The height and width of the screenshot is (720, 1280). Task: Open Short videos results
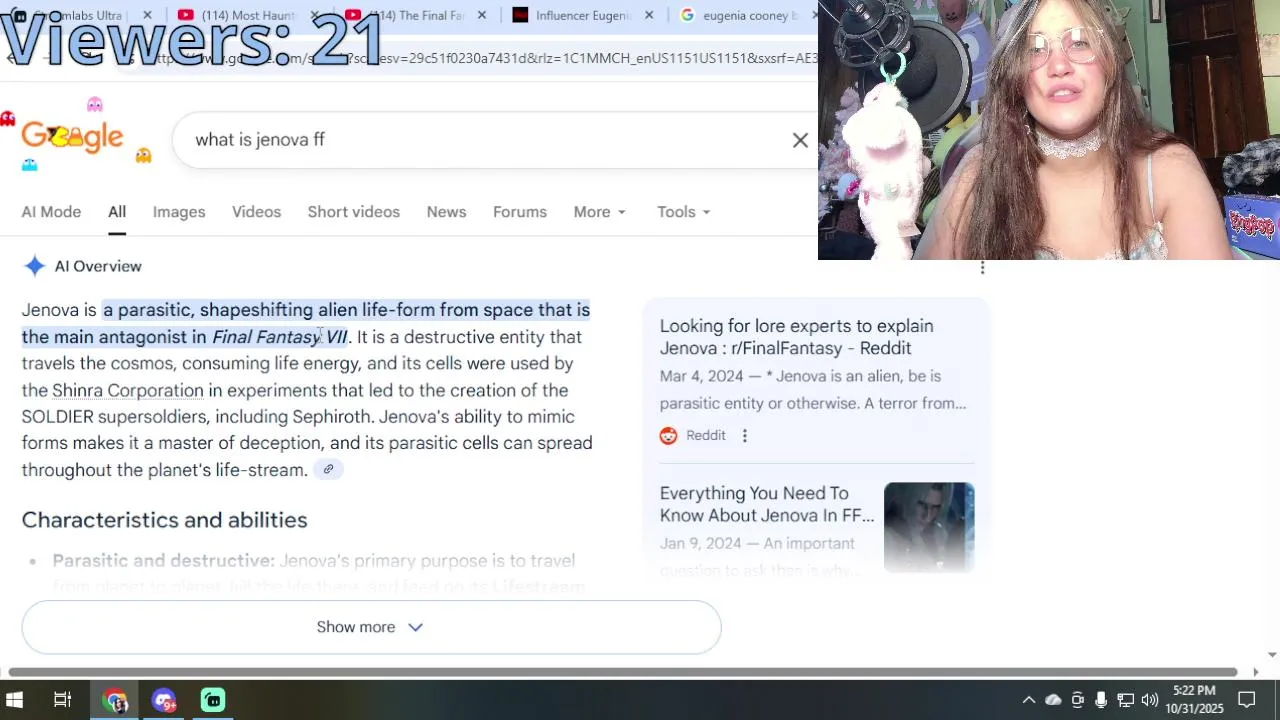(x=353, y=212)
